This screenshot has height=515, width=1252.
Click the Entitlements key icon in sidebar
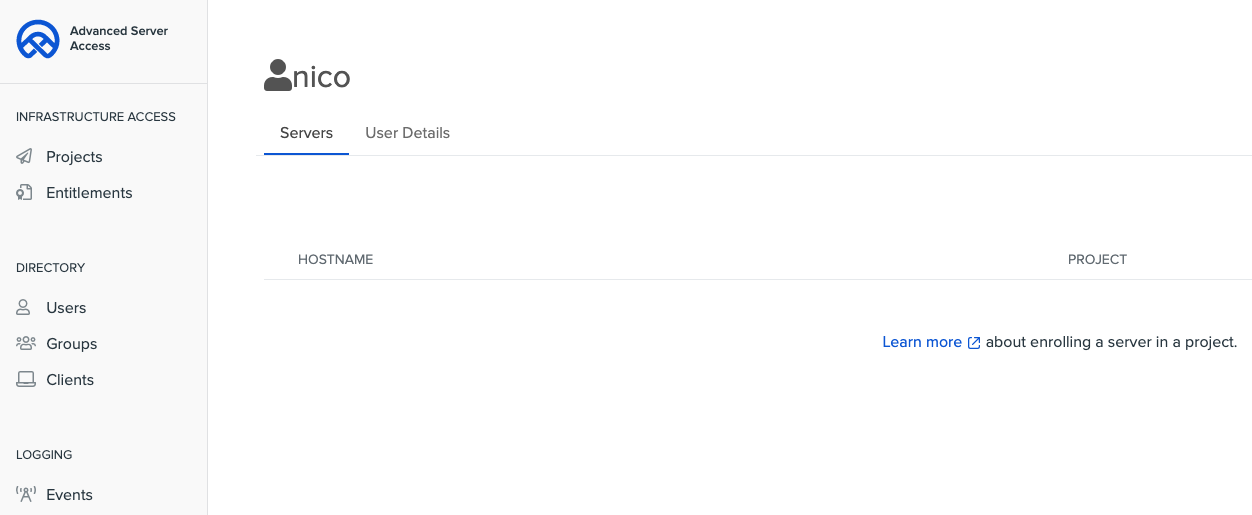click(x=25, y=193)
